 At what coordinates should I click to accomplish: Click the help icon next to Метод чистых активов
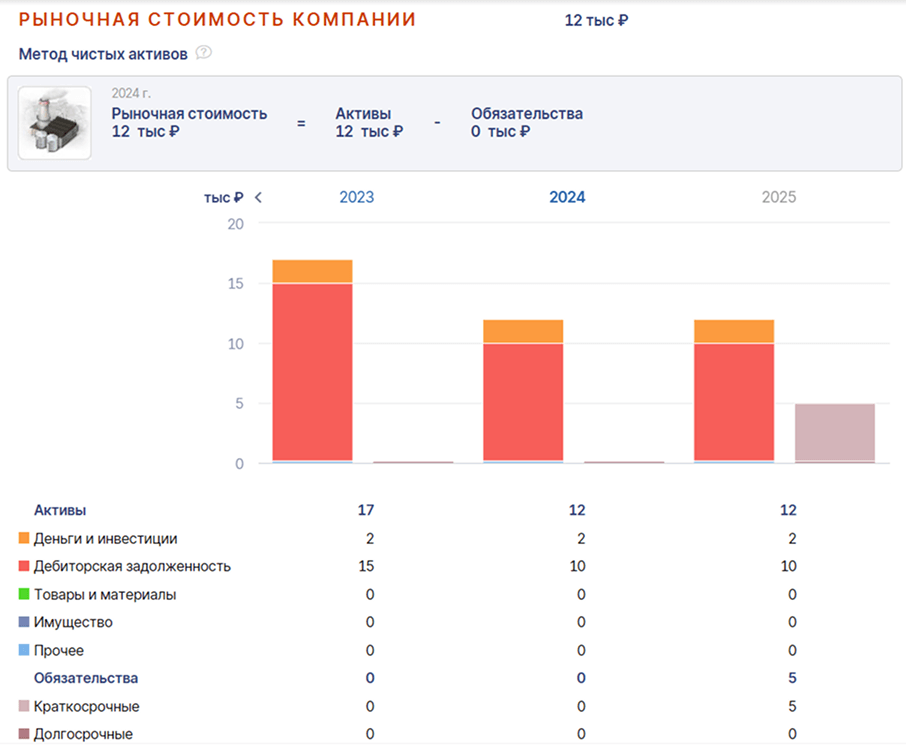coord(203,53)
